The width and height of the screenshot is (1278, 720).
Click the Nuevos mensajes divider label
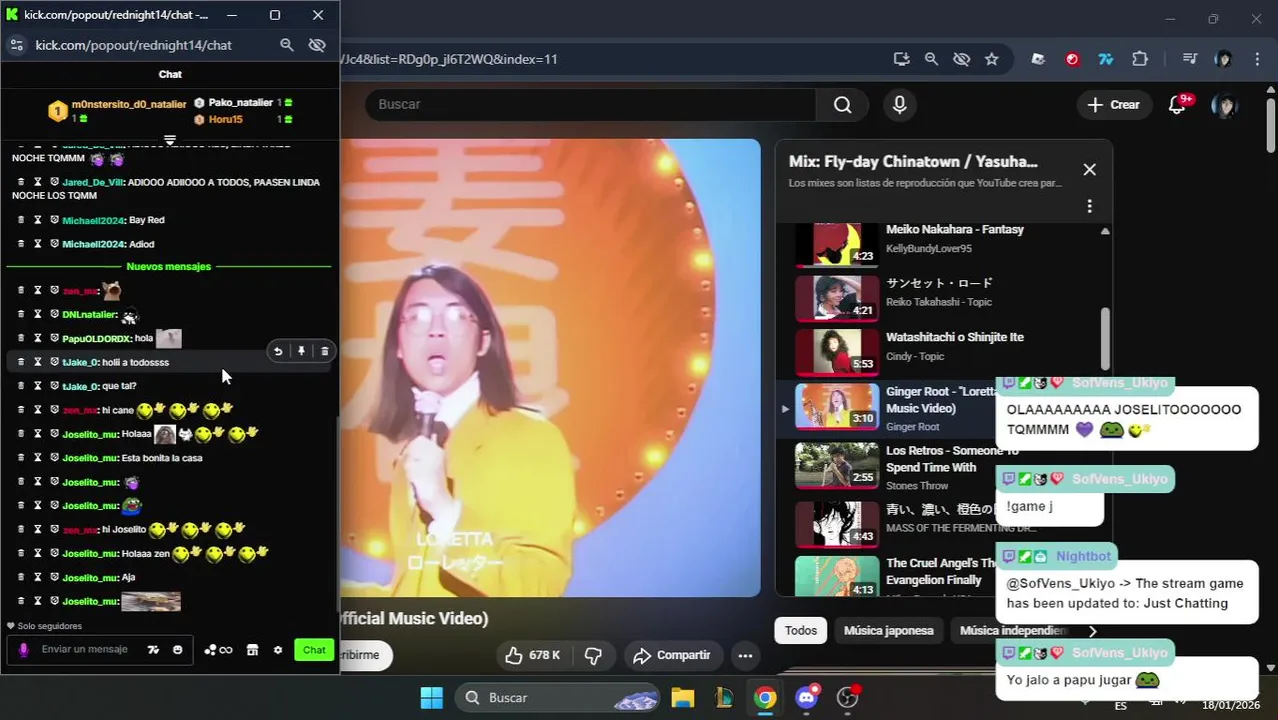[x=168, y=267]
